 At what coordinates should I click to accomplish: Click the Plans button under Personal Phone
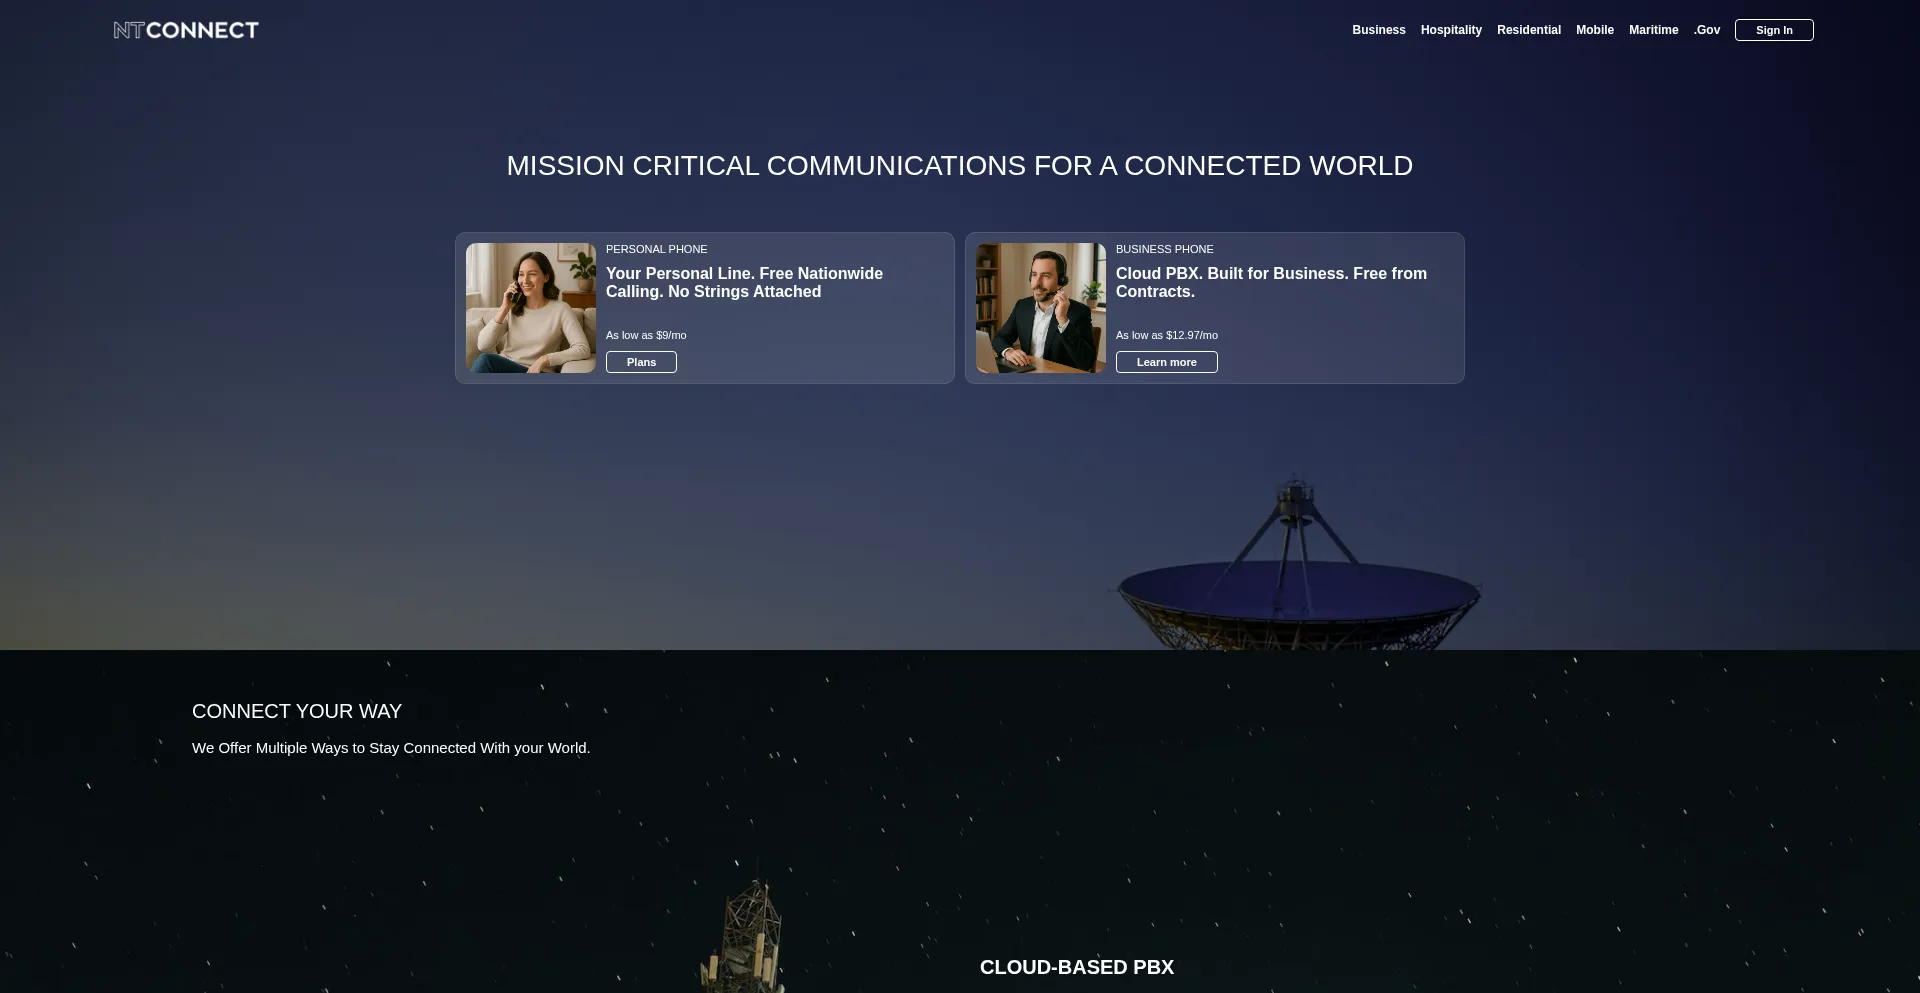point(641,362)
